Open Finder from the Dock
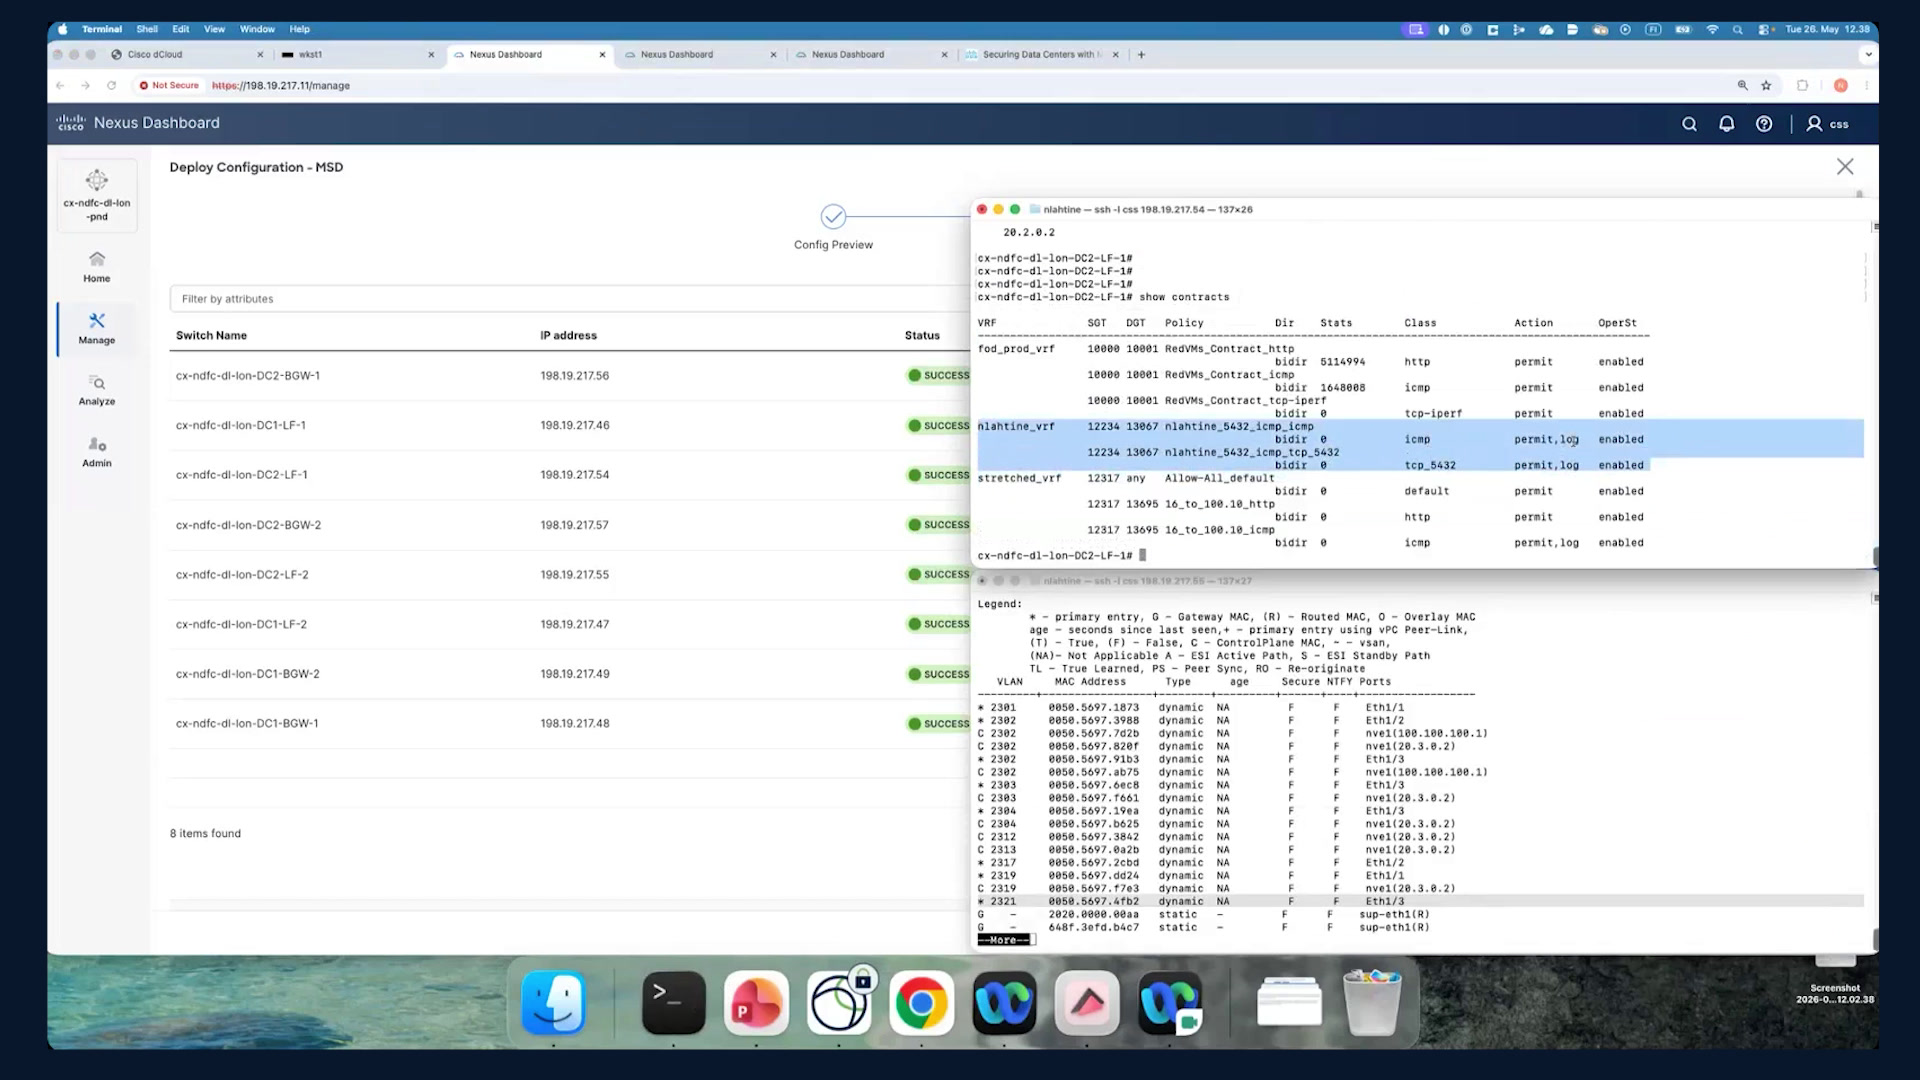1920x1080 pixels. 553,1002
